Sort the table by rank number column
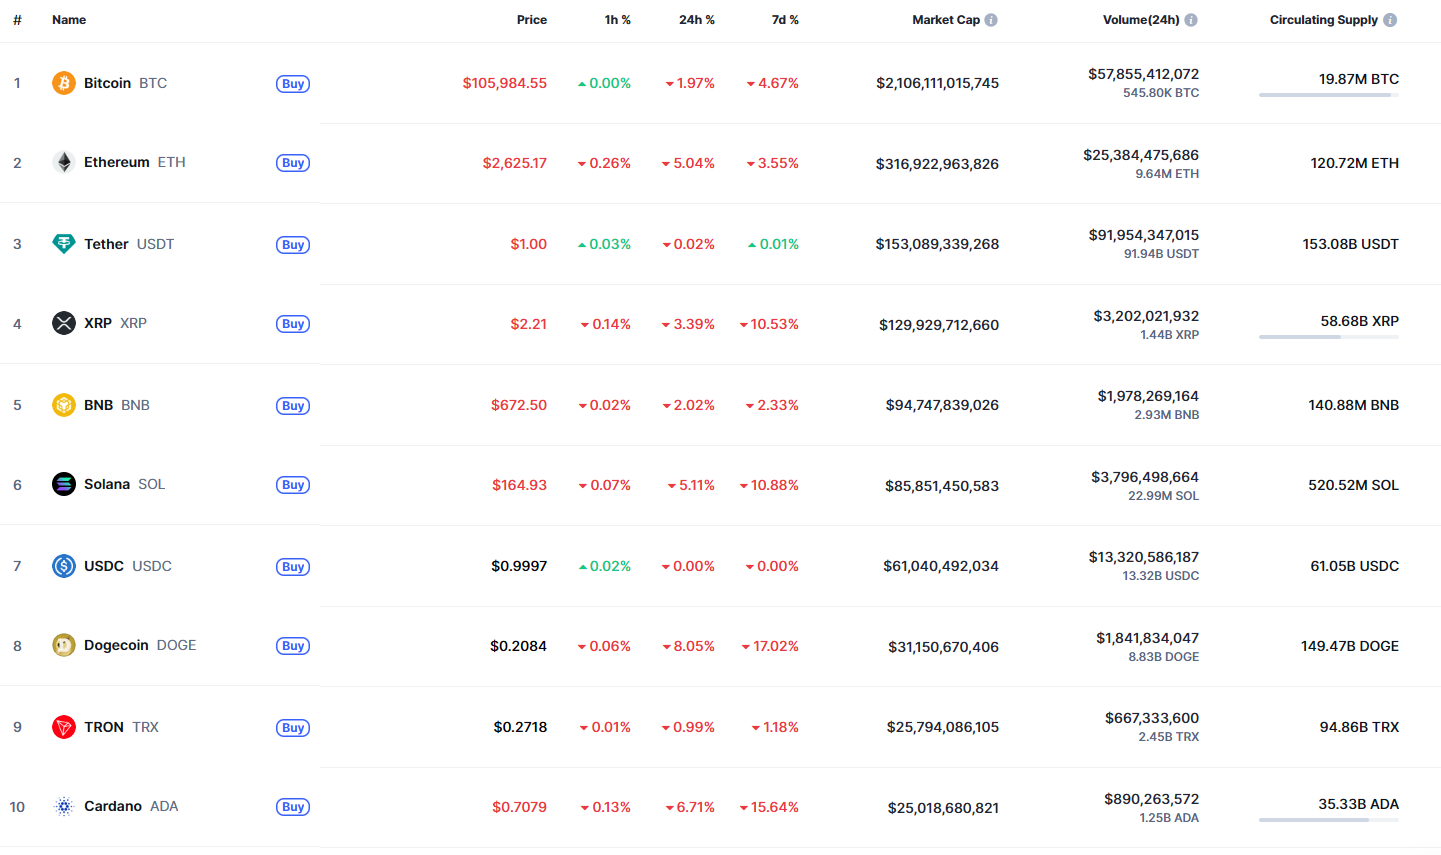The image size is (1441, 855). [x=17, y=20]
